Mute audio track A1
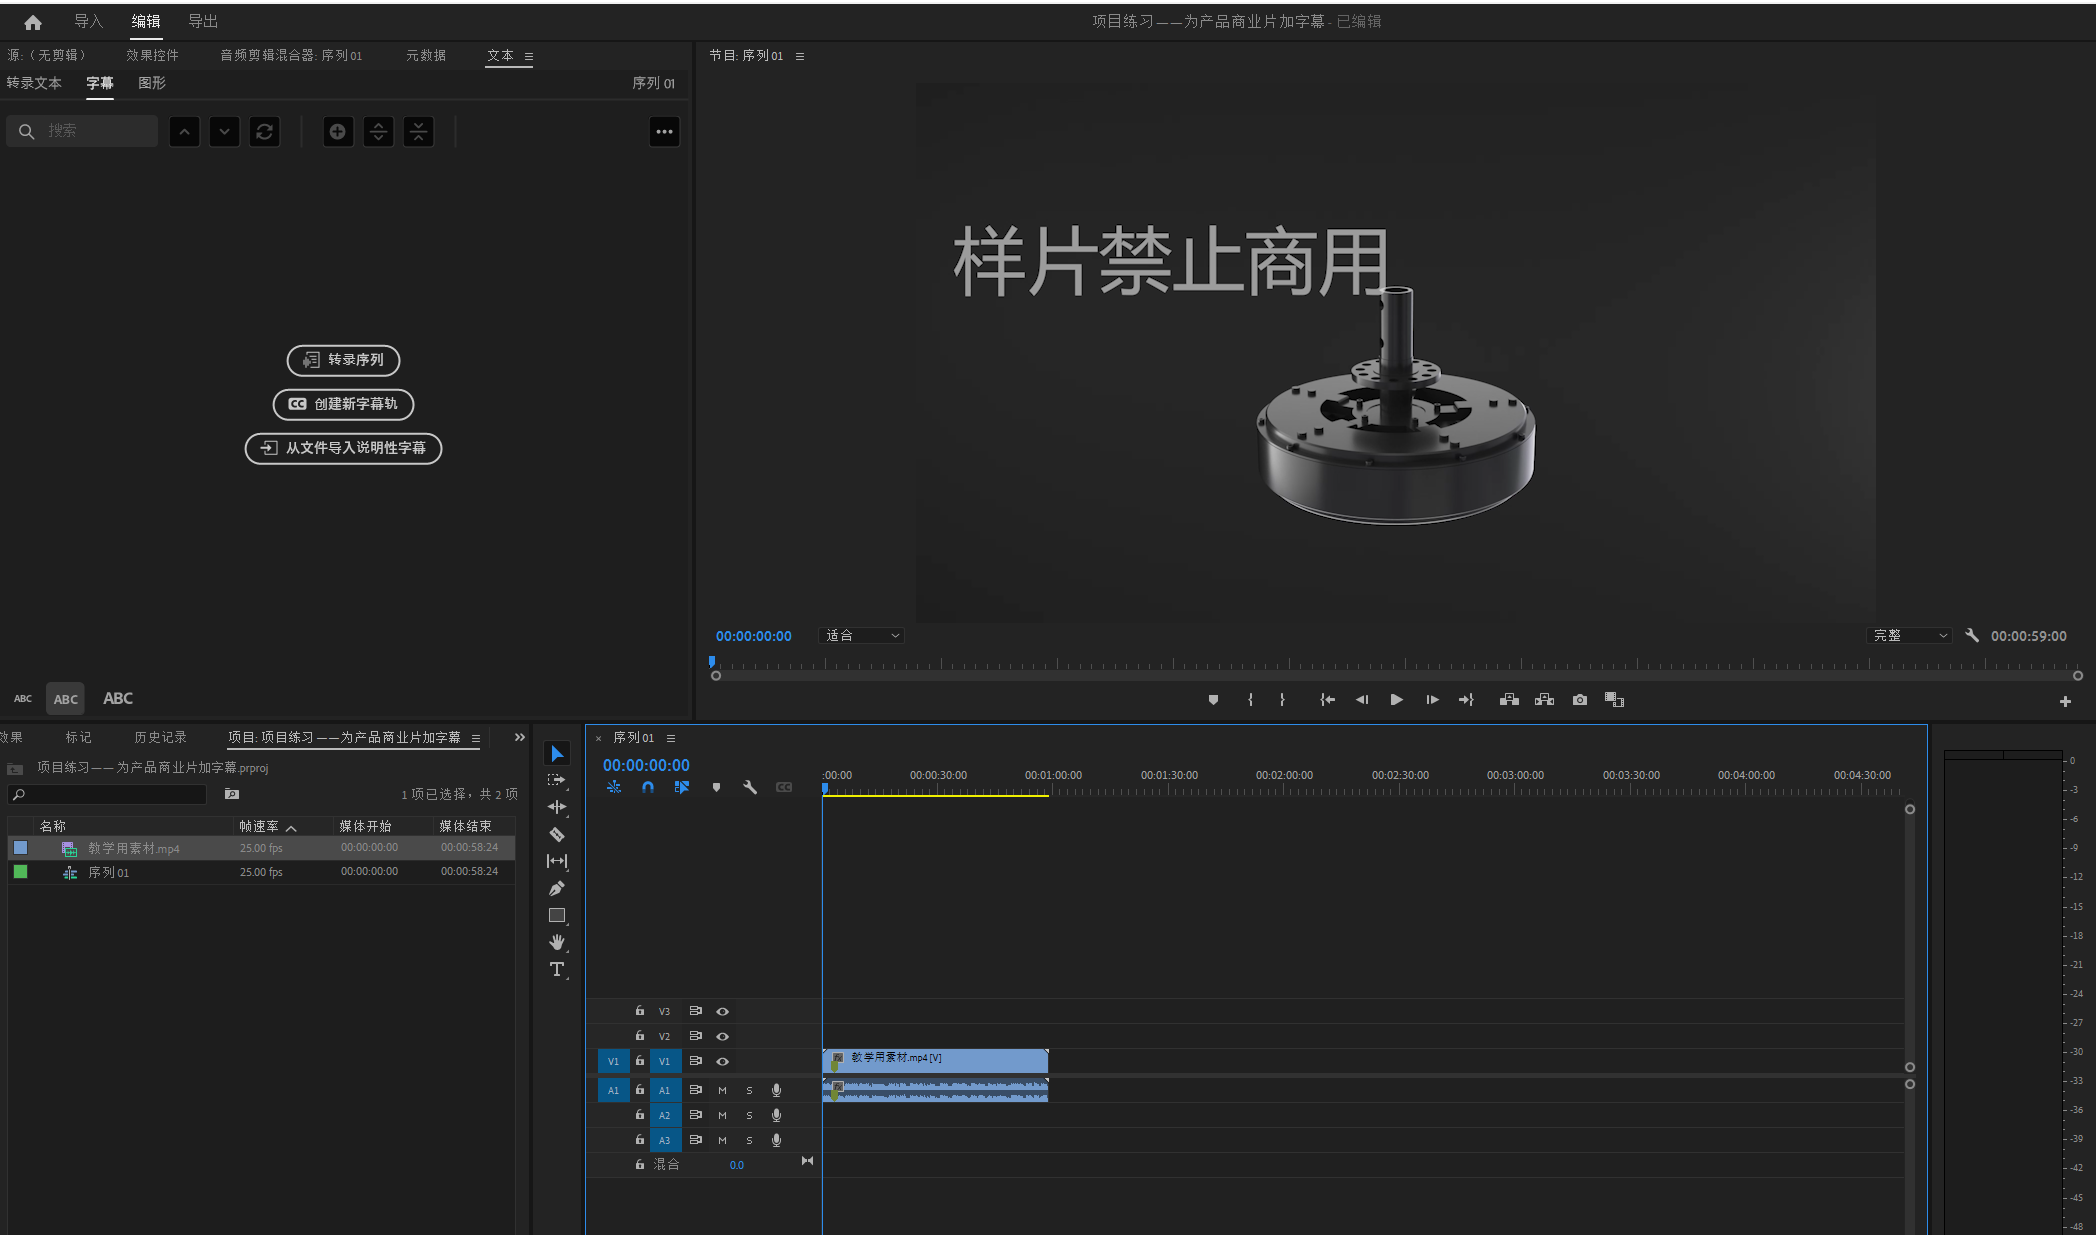 click(722, 1090)
